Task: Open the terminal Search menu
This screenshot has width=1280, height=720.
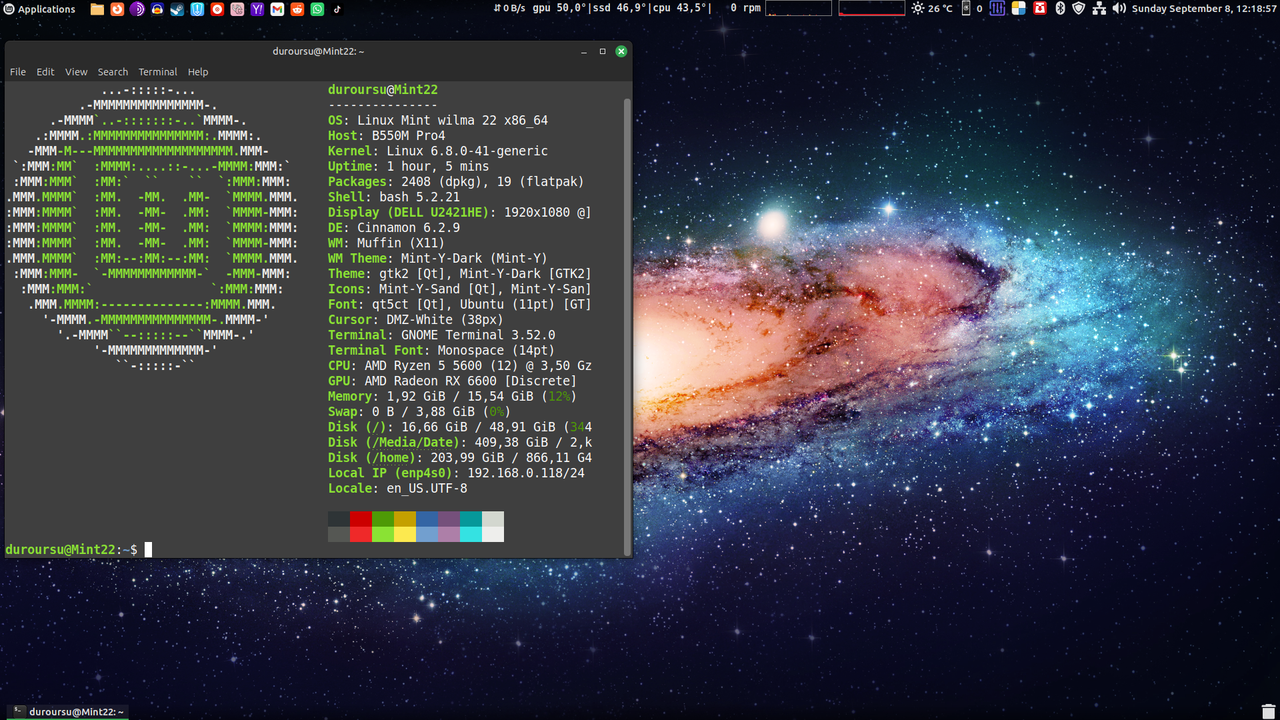Action: [x=113, y=72]
